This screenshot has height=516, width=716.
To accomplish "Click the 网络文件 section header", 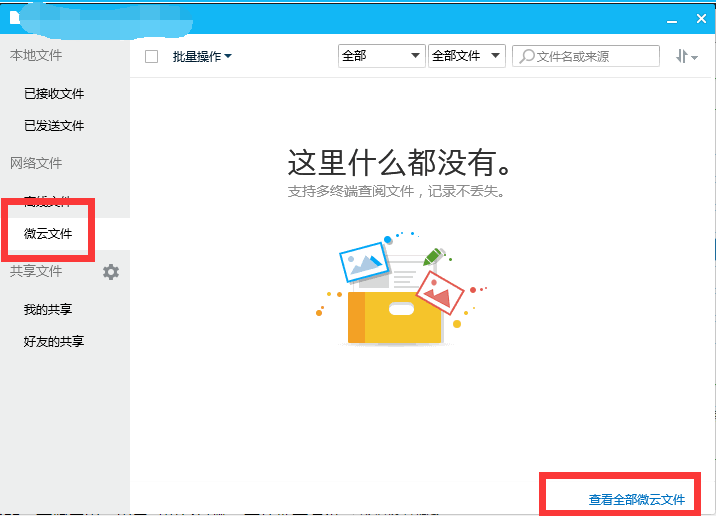I will tap(36, 163).
